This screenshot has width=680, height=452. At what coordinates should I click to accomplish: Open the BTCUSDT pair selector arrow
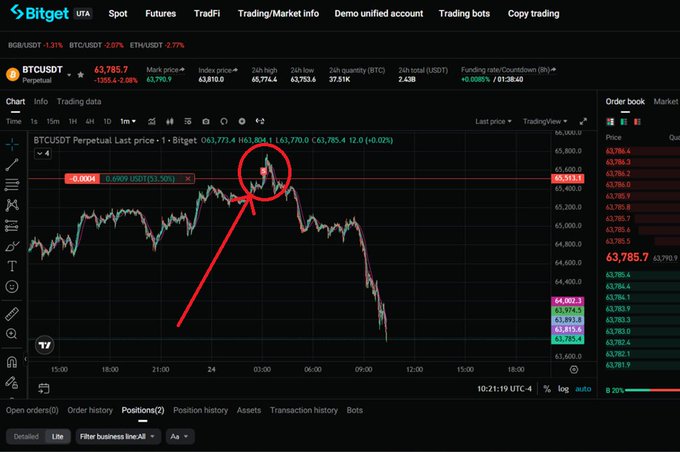point(69,75)
